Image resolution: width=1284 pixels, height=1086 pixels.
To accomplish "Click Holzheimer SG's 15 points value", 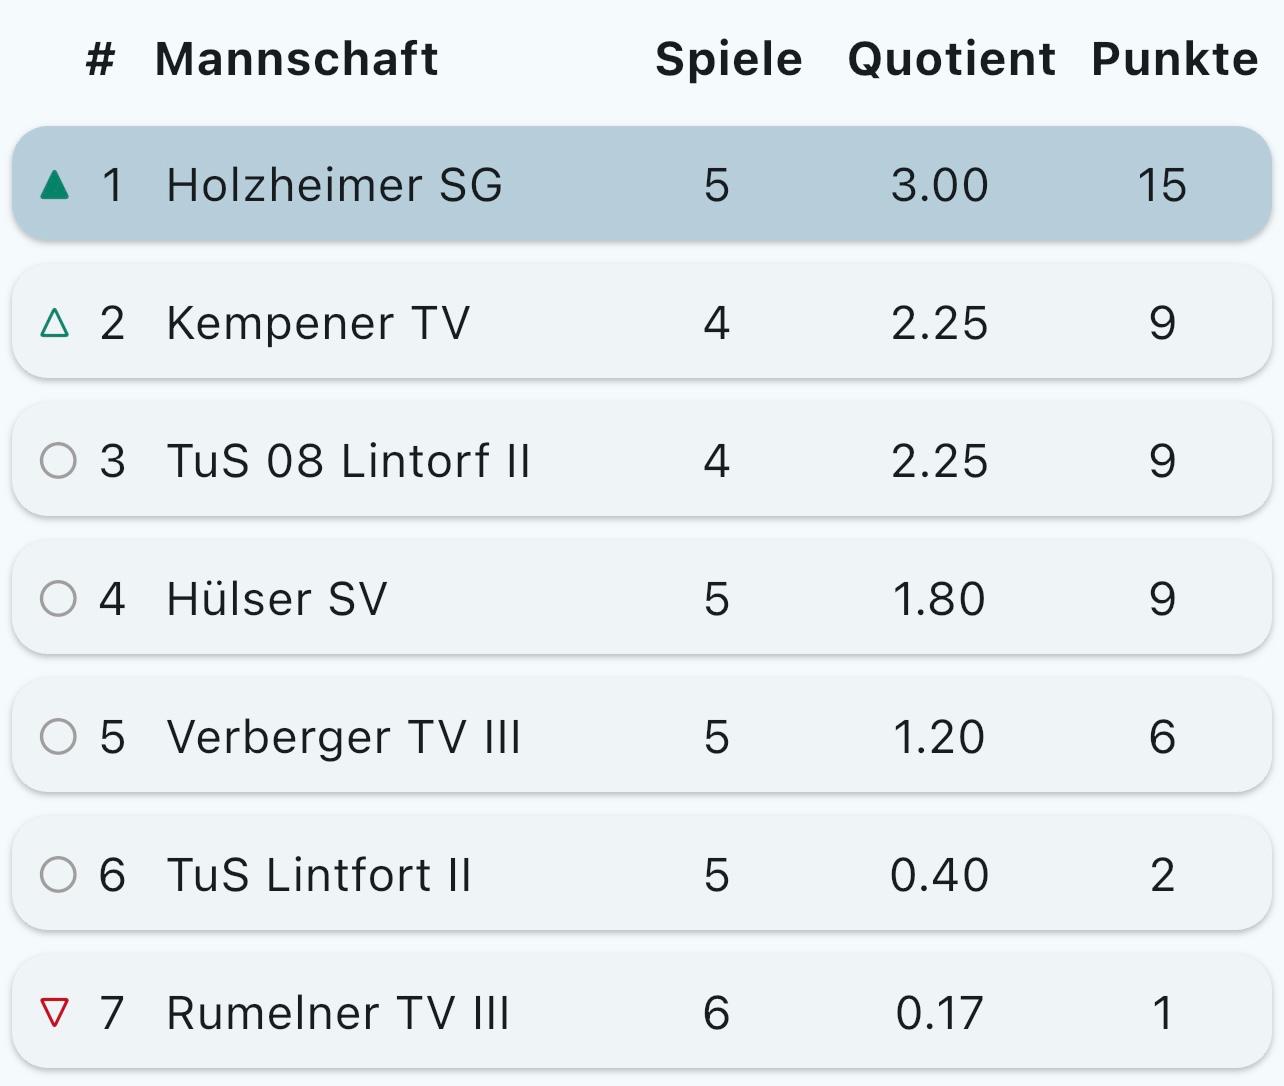I will click(1162, 185).
